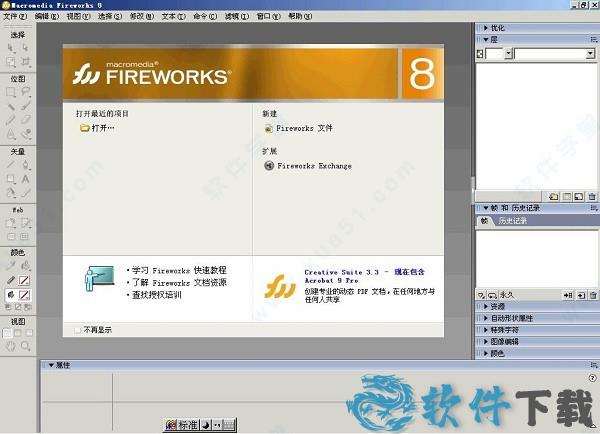Click the 学习 Fireworks 快速教程 link
Screen dimensions: 600x434
[x=180, y=270]
